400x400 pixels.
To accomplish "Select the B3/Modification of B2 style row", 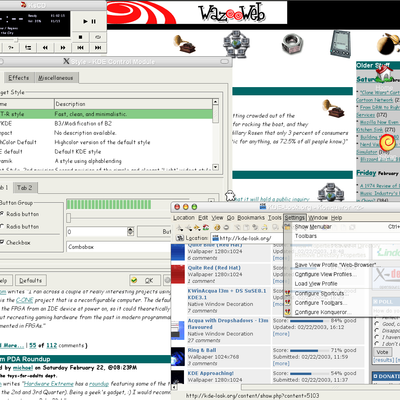I will (x=106, y=123).
